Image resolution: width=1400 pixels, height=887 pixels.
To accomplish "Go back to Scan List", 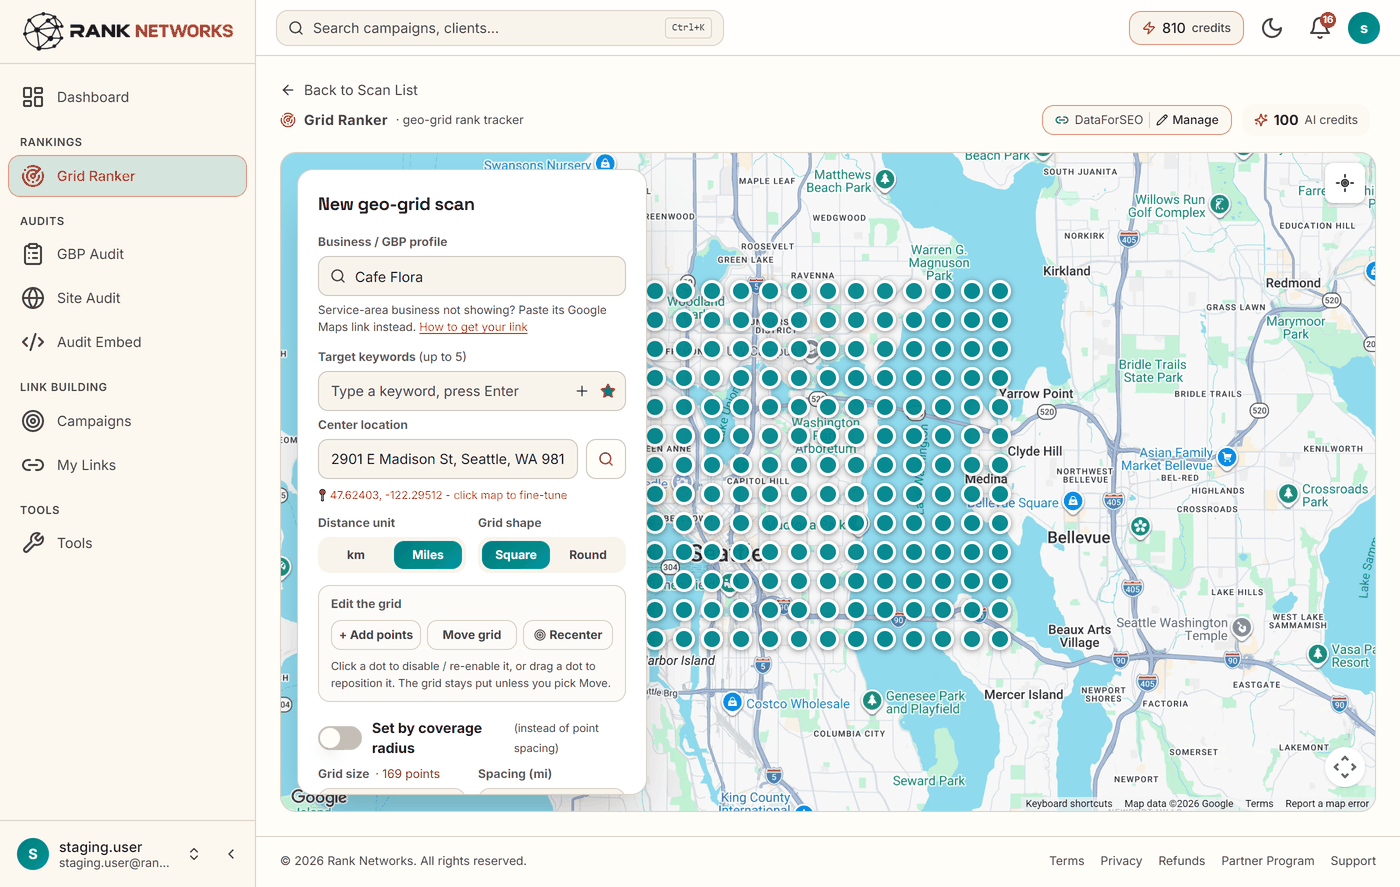I will coord(350,90).
